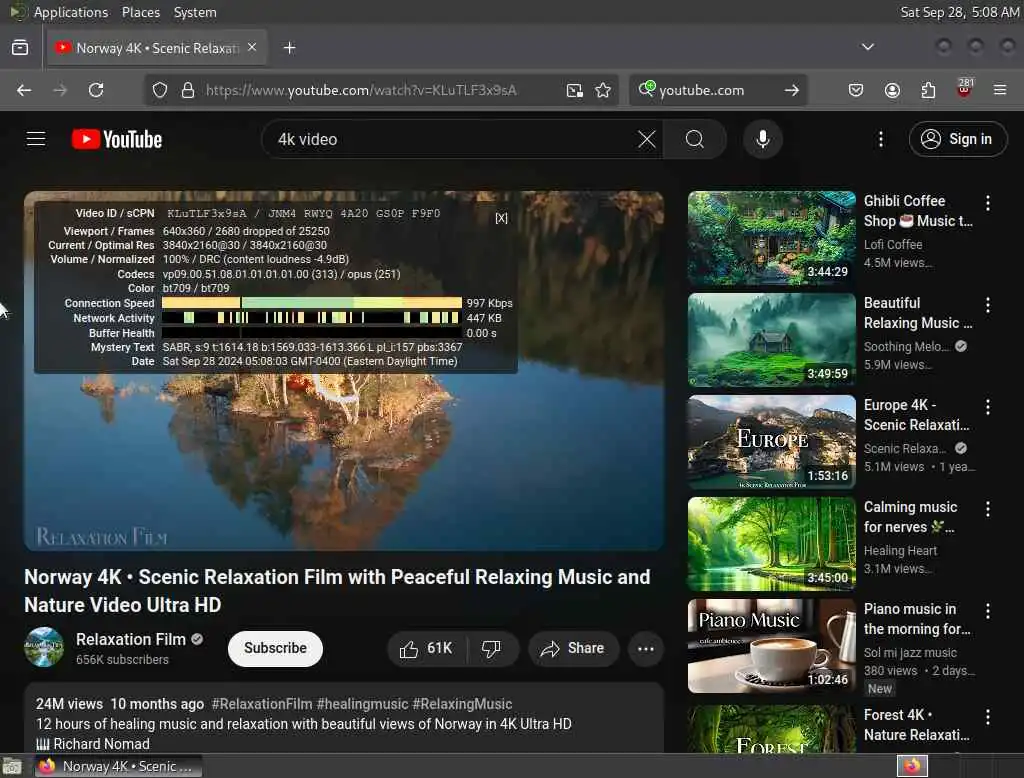View site security padlock info

188,90
